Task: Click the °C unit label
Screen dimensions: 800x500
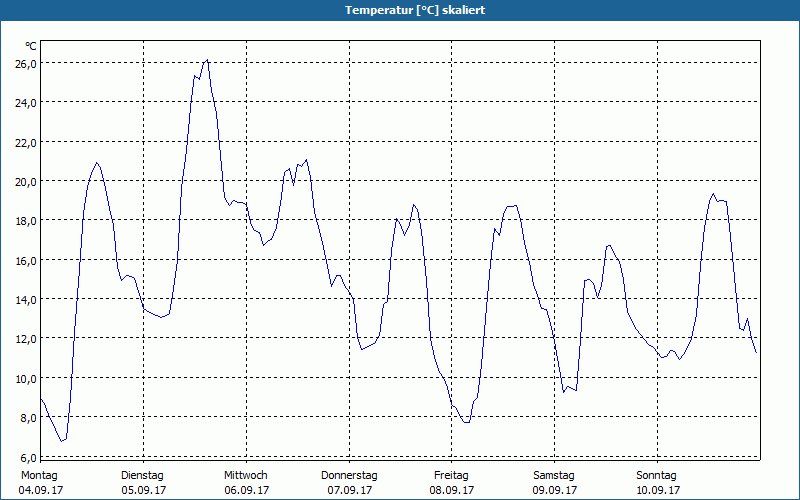Action: click(x=31, y=46)
